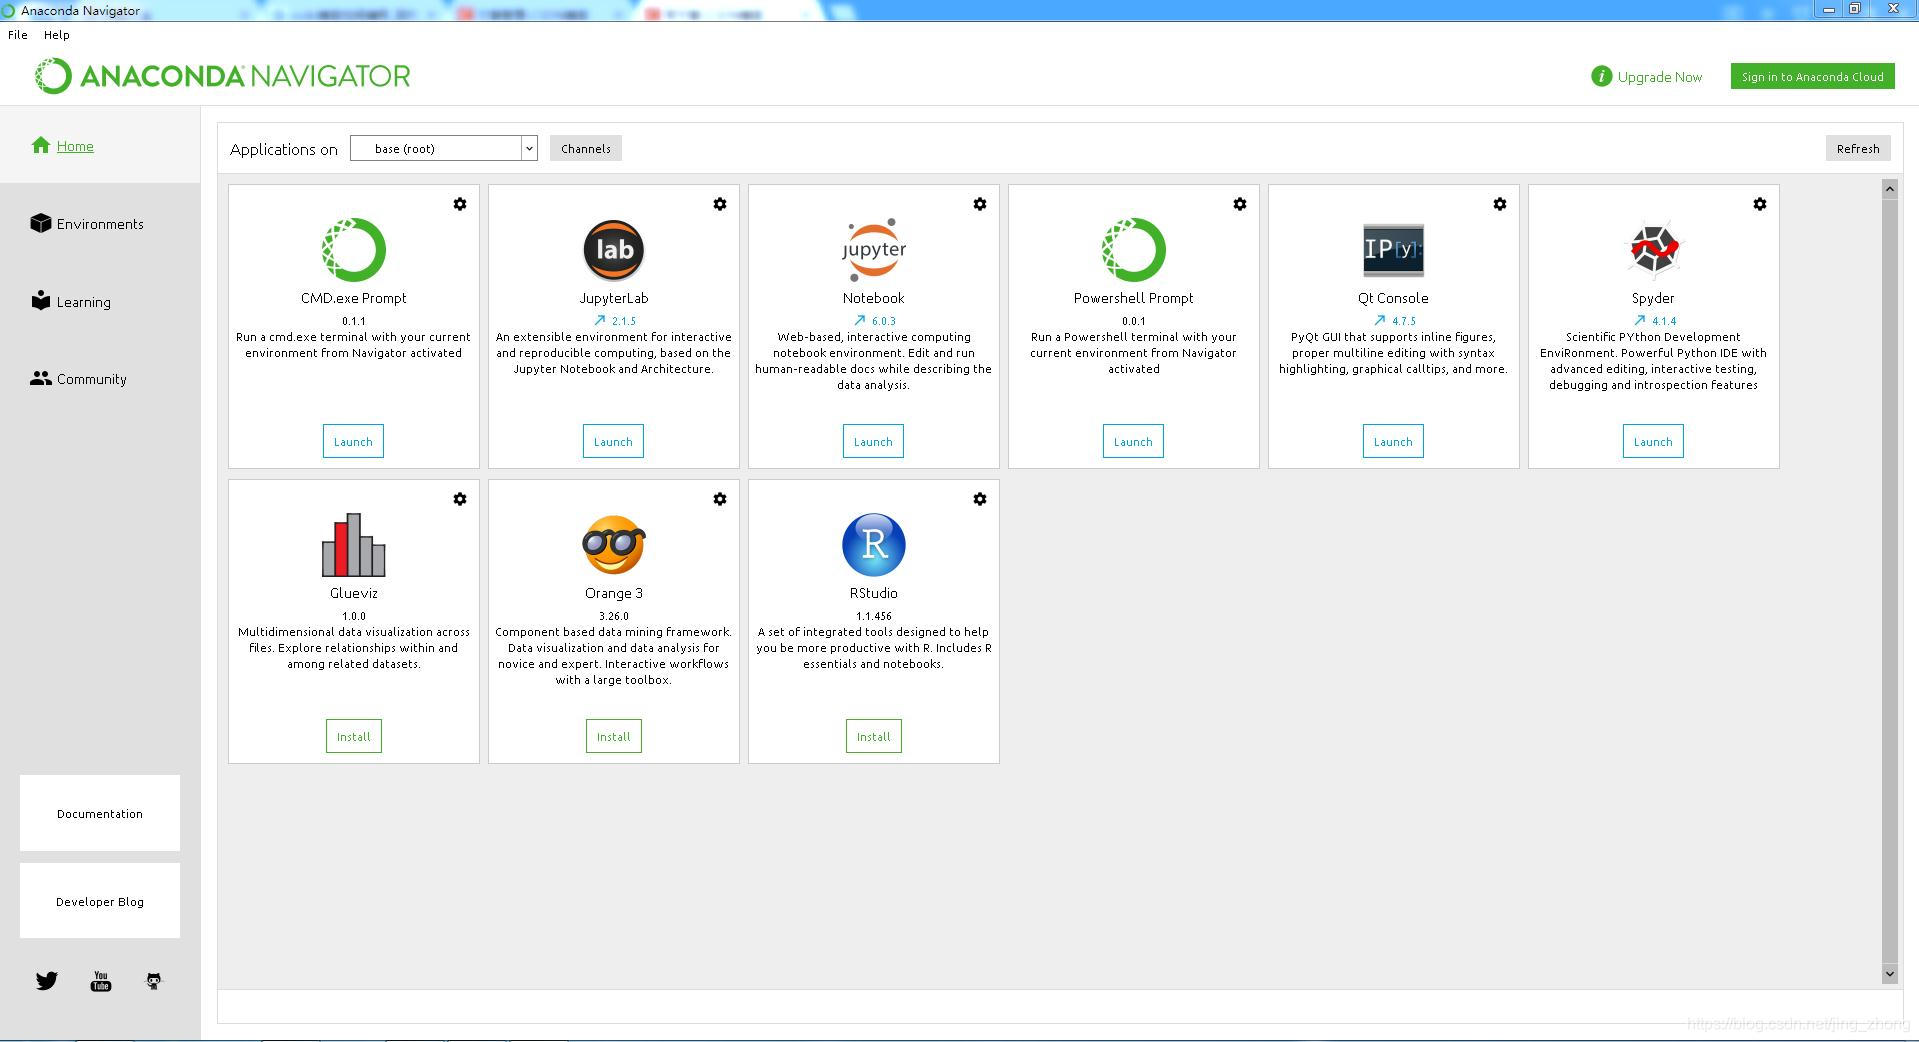Install RStudio
The image size is (1919, 1042).
click(873, 736)
